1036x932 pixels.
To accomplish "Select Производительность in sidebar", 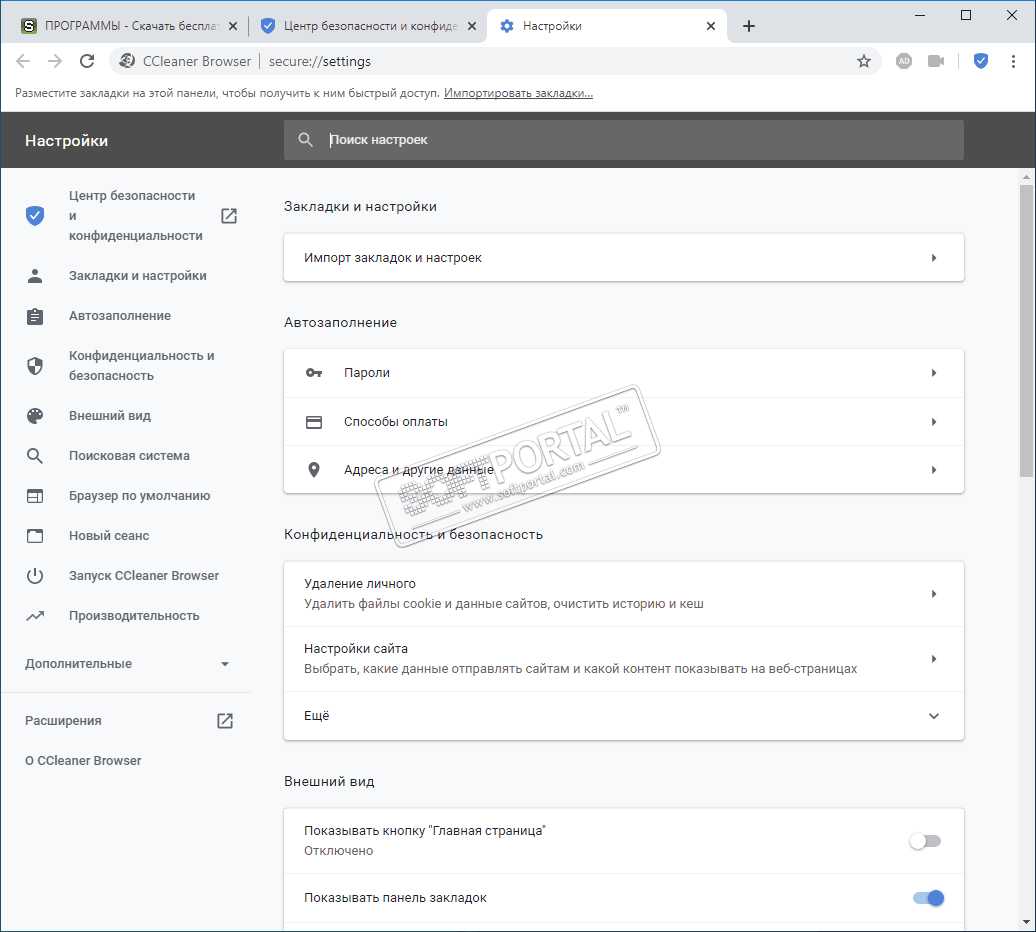I will point(134,616).
